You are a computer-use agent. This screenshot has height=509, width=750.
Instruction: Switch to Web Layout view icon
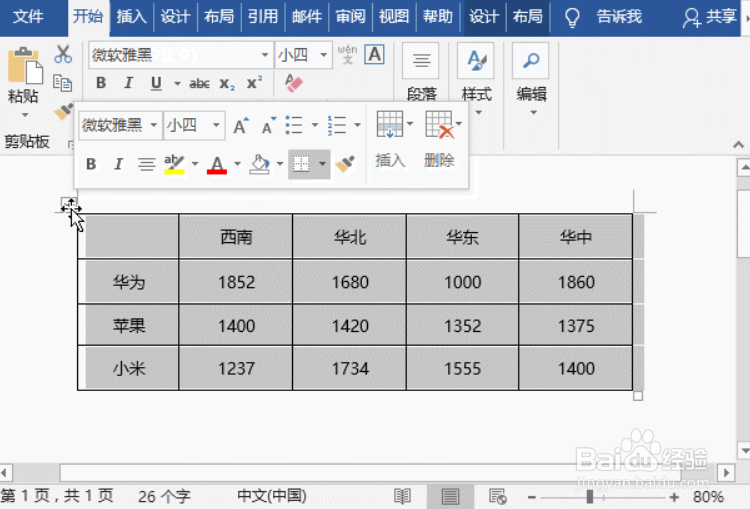(x=497, y=497)
